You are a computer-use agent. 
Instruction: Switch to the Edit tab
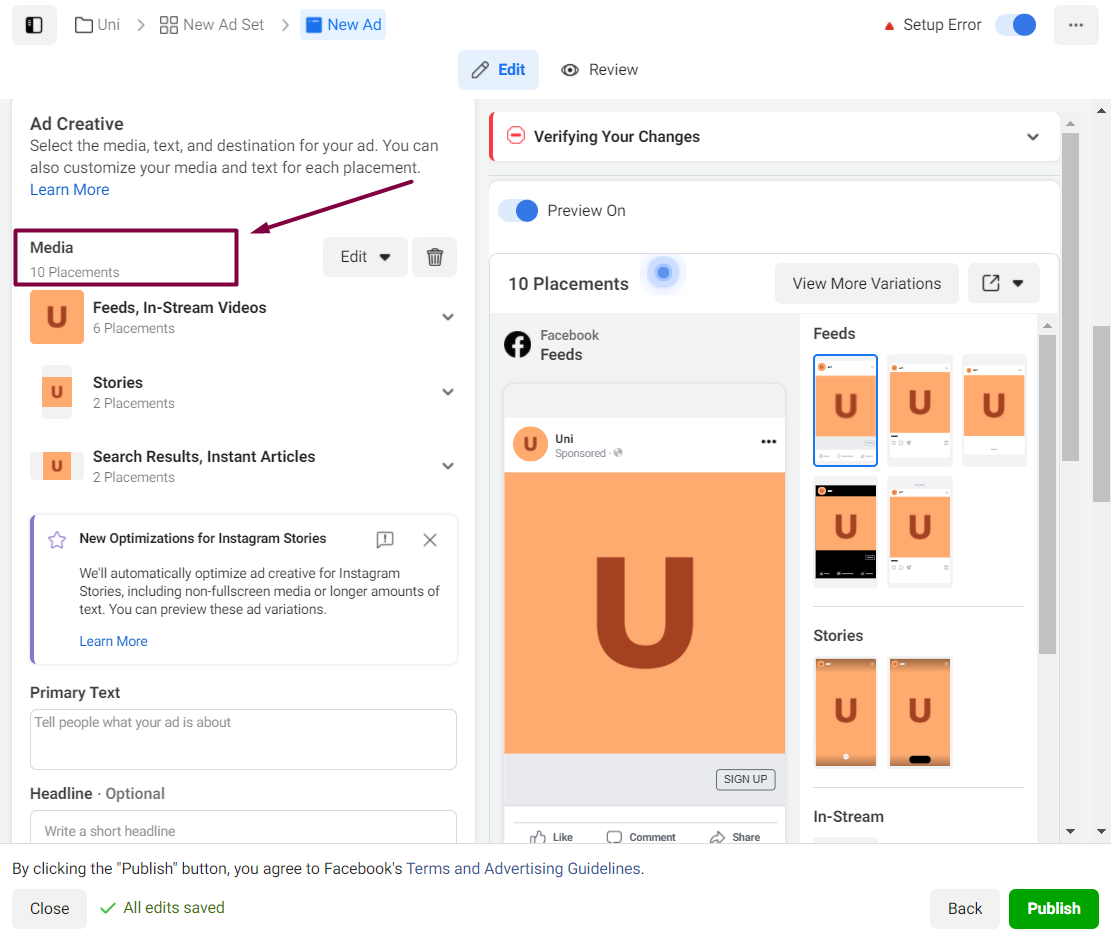click(x=498, y=69)
